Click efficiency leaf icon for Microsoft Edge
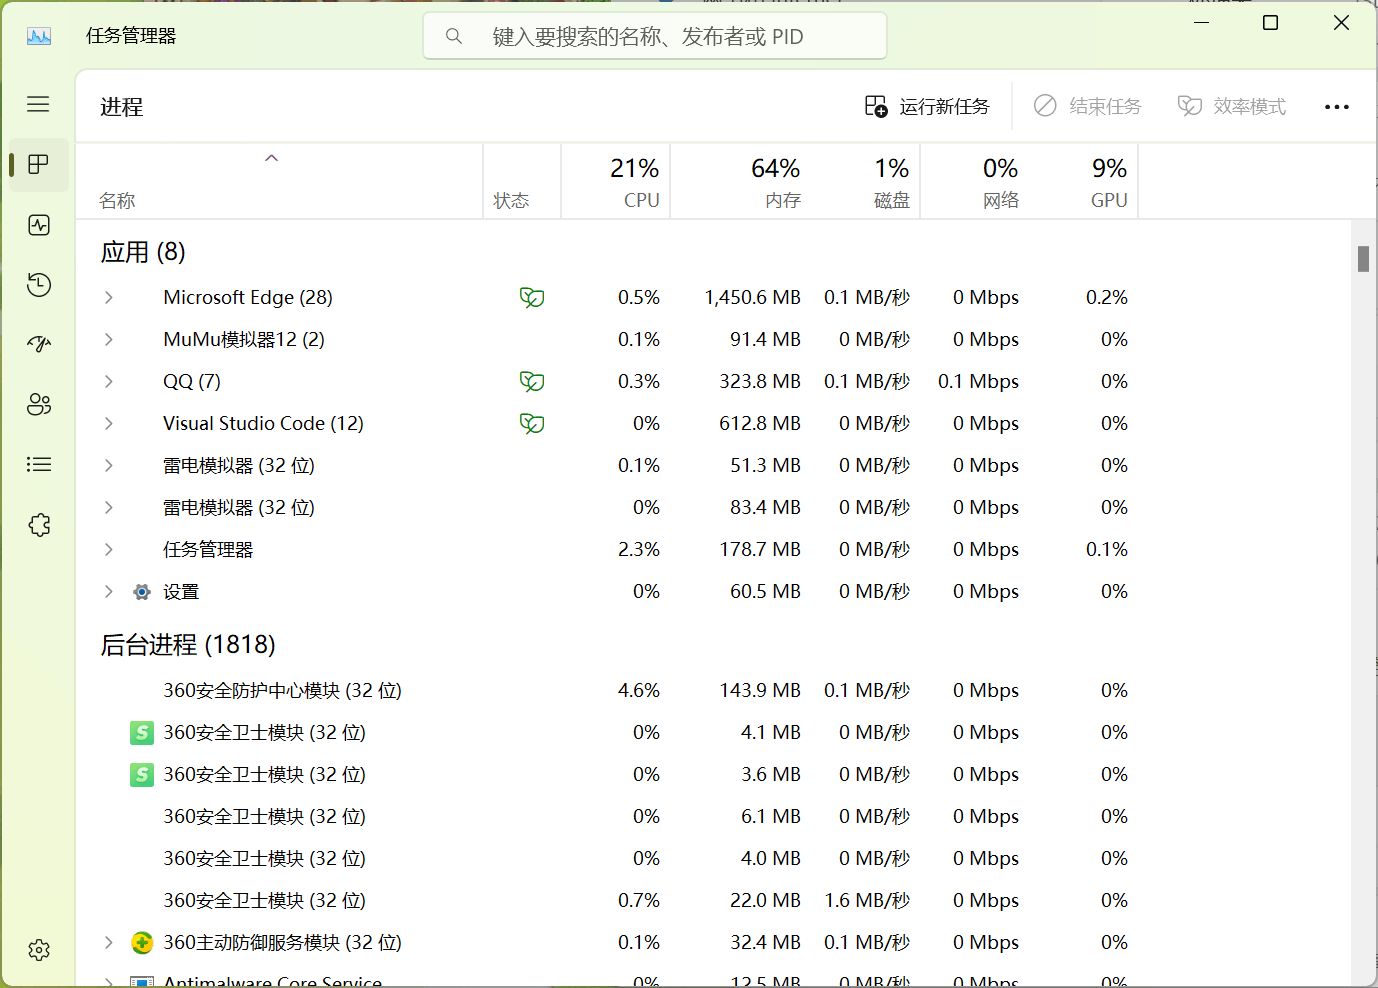The image size is (1378, 988). 532,298
